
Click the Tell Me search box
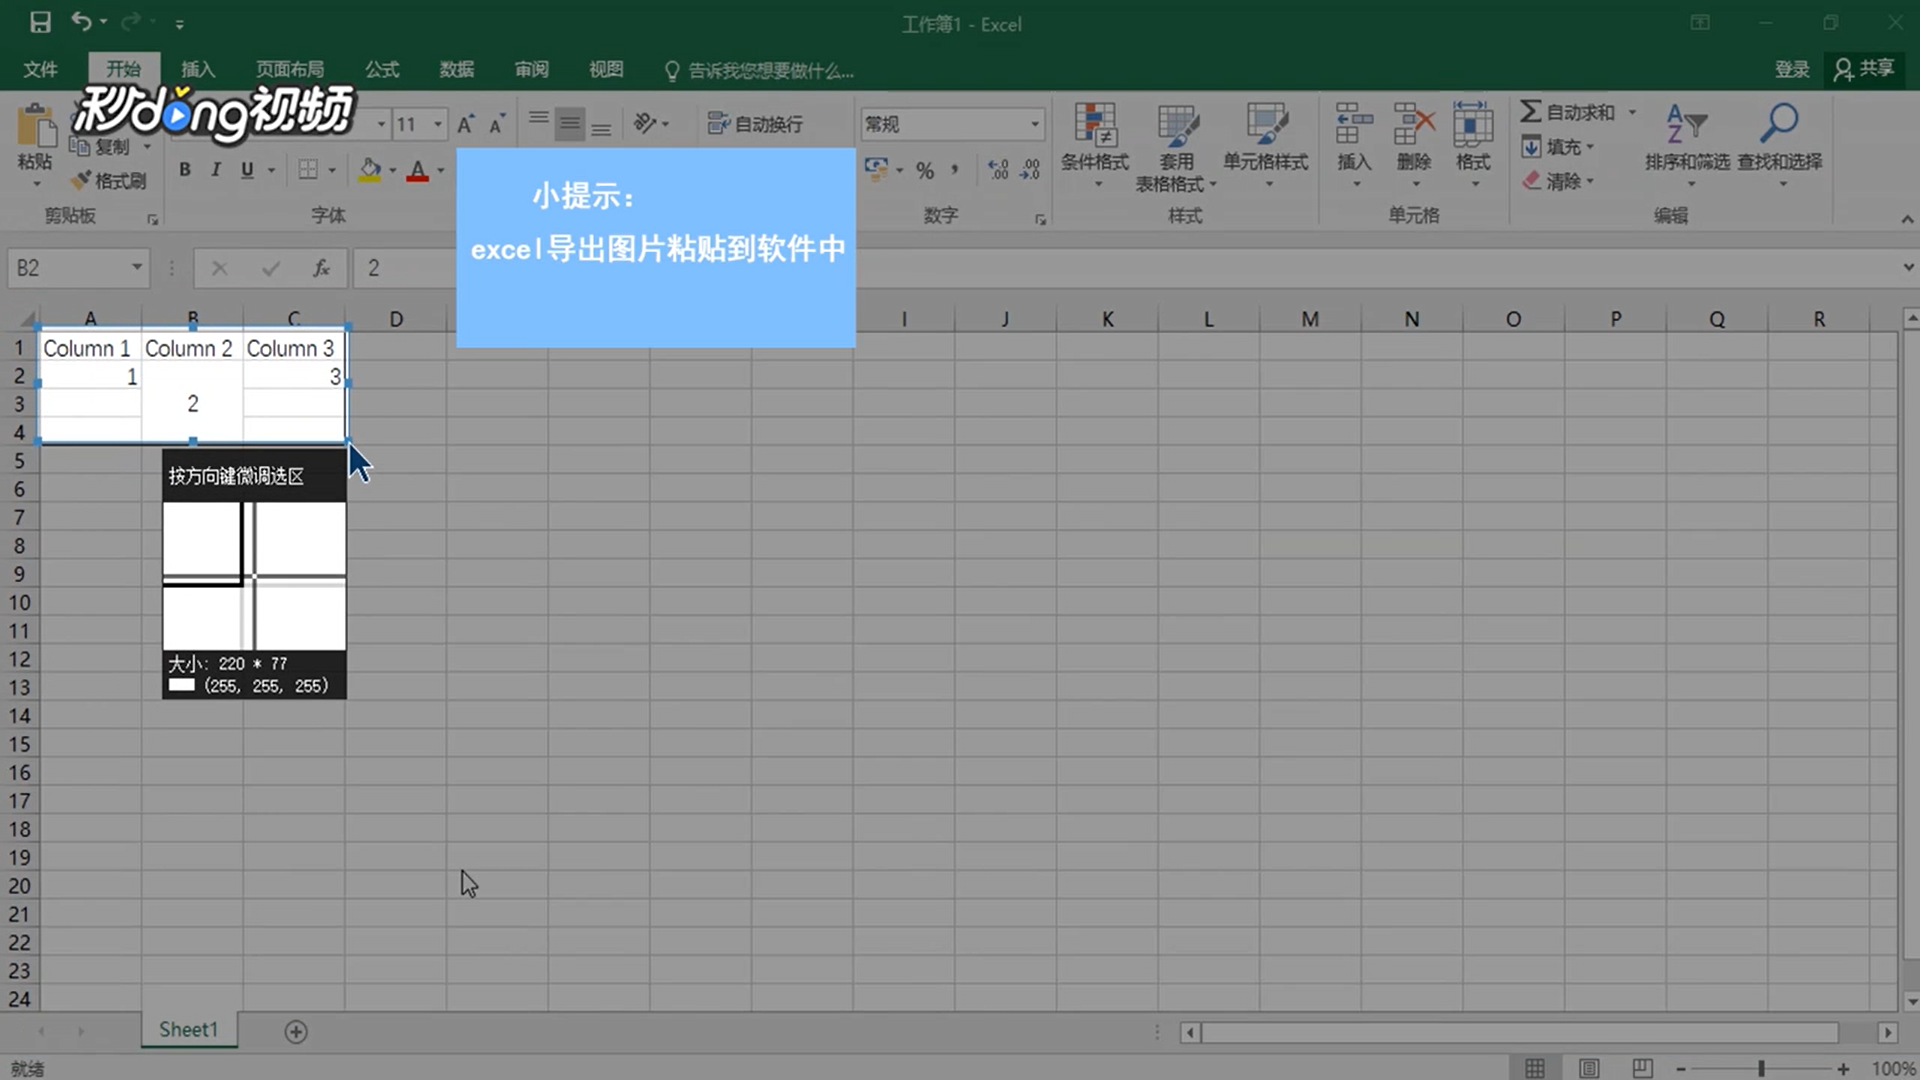pyautogui.click(x=760, y=70)
